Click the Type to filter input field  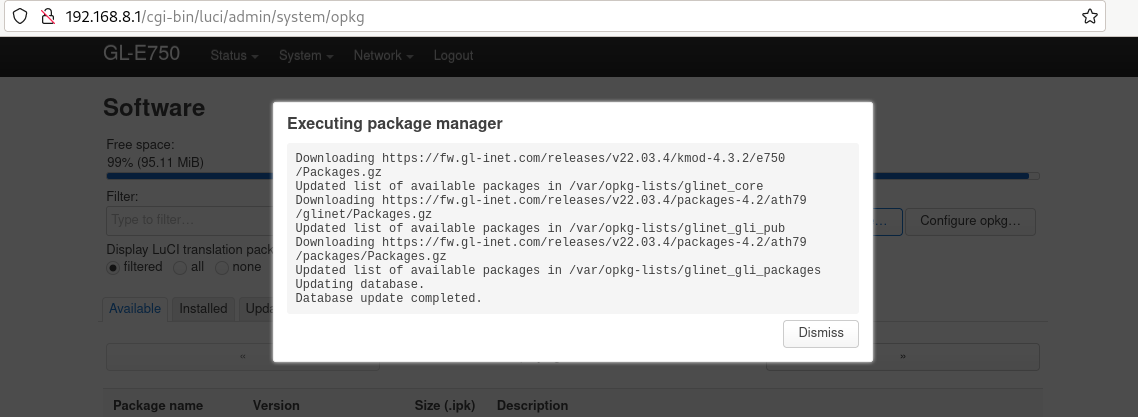coord(189,220)
